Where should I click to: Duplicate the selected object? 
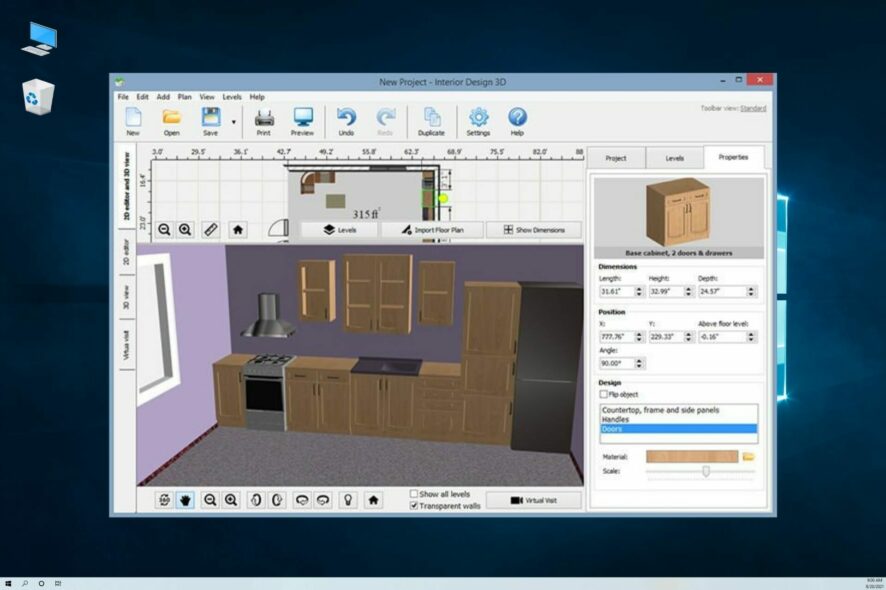point(431,121)
